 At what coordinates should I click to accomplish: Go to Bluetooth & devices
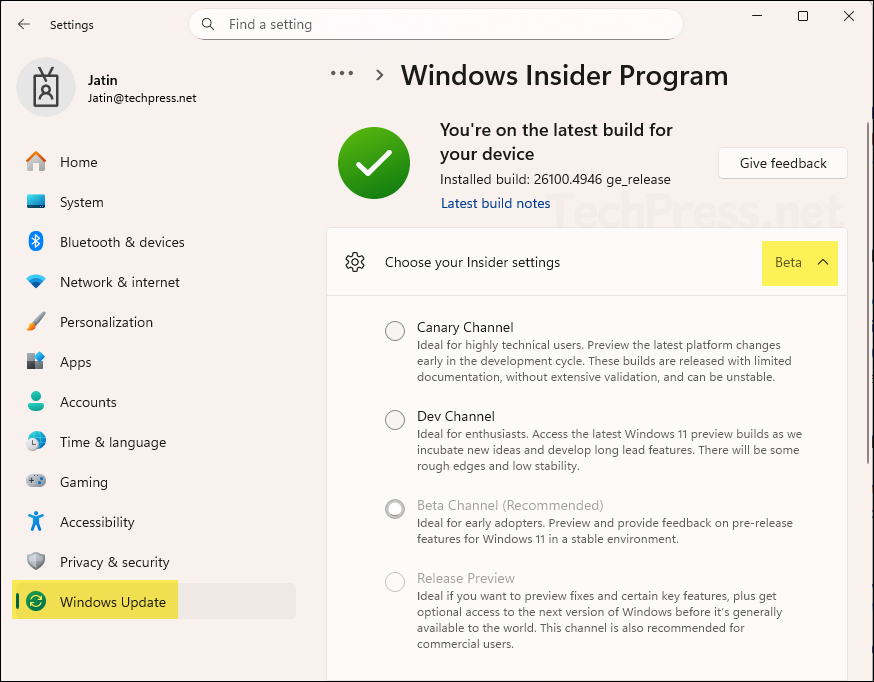tap(155, 242)
